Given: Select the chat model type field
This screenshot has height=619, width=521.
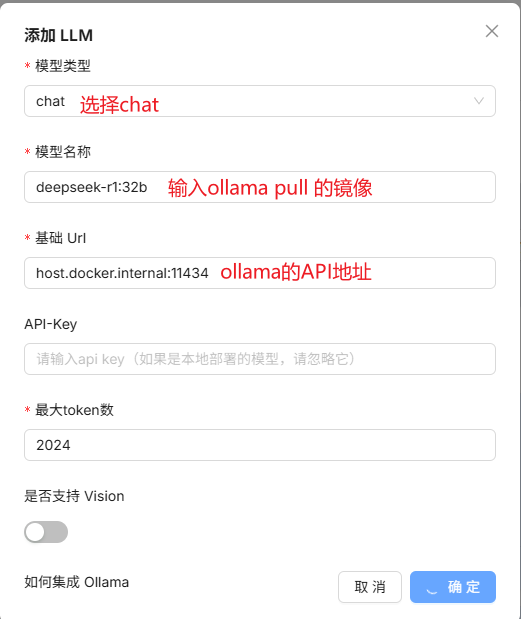Looking at the screenshot, I should pos(260,101).
